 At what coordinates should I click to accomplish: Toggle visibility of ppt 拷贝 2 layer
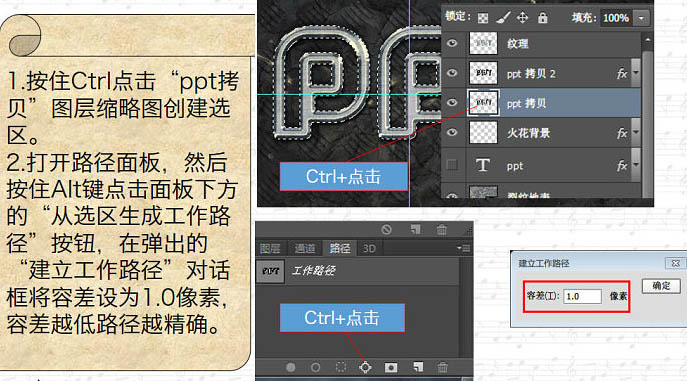pyautogui.click(x=452, y=73)
